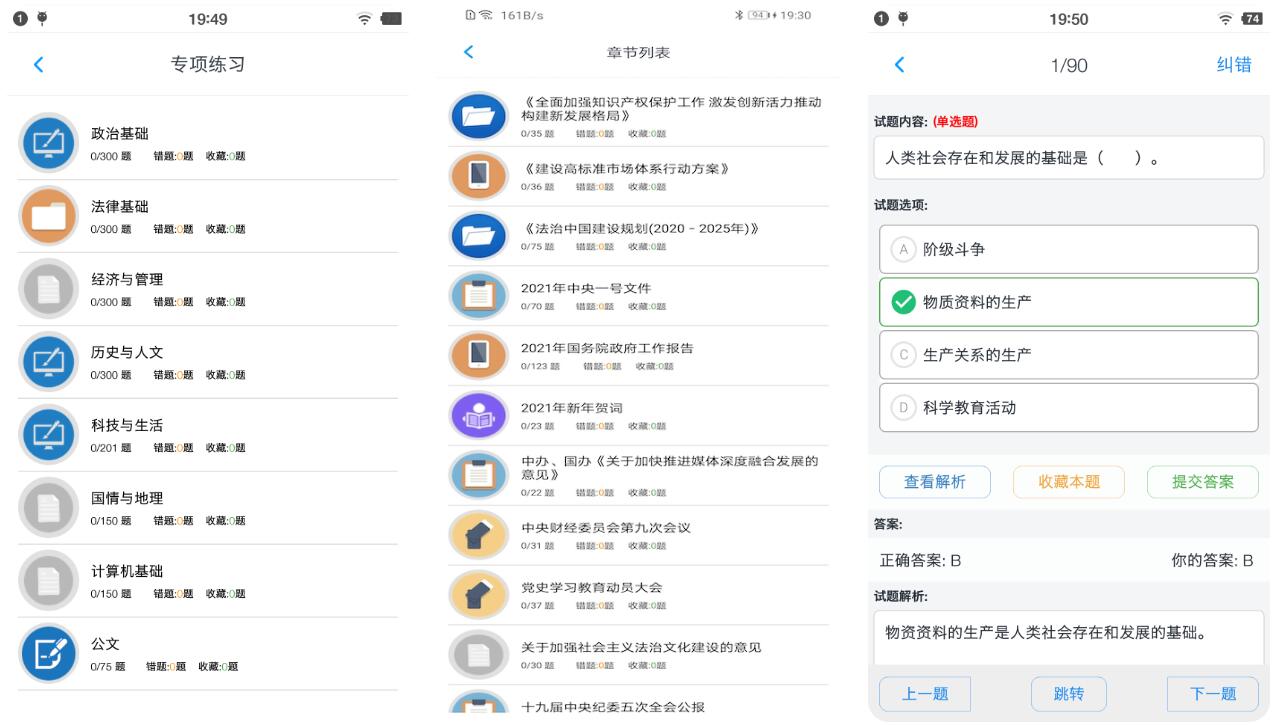Screen dimensions: 1277x725
Task: Select answer option A 阶级斗争
Action: 1068,249
